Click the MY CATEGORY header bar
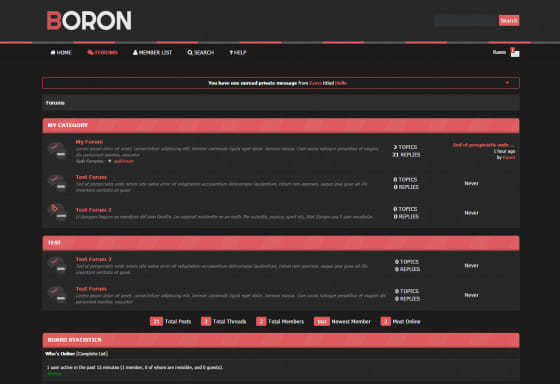Screen dimensions: 560x384 281,125
